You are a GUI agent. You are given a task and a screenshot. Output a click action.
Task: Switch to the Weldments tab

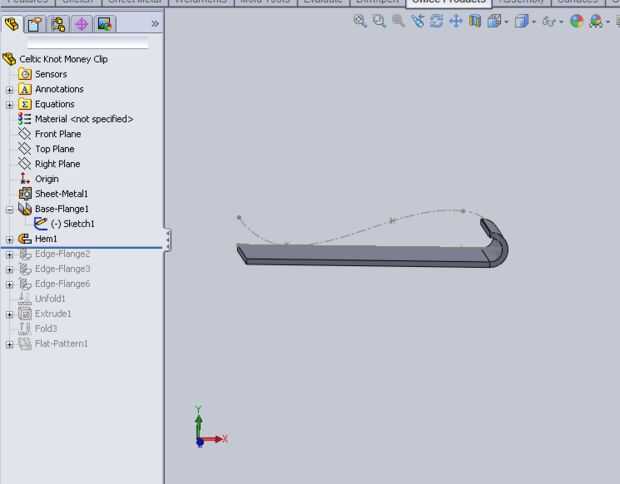tap(201, 2)
